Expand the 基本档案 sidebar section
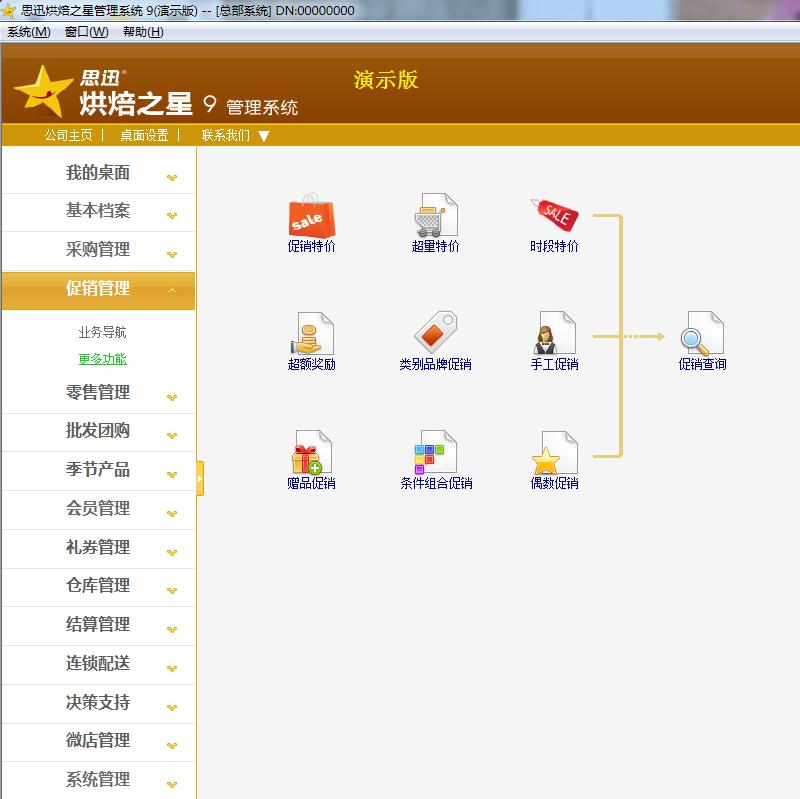This screenshot has height=799, width=800. [98, 211]
